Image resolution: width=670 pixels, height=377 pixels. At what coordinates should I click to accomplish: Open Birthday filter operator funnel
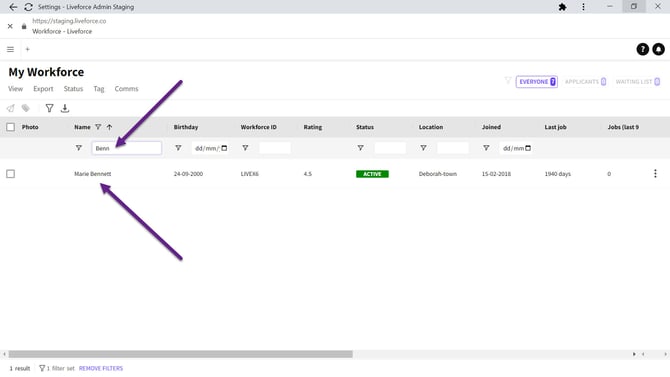(x=178, y=148)
